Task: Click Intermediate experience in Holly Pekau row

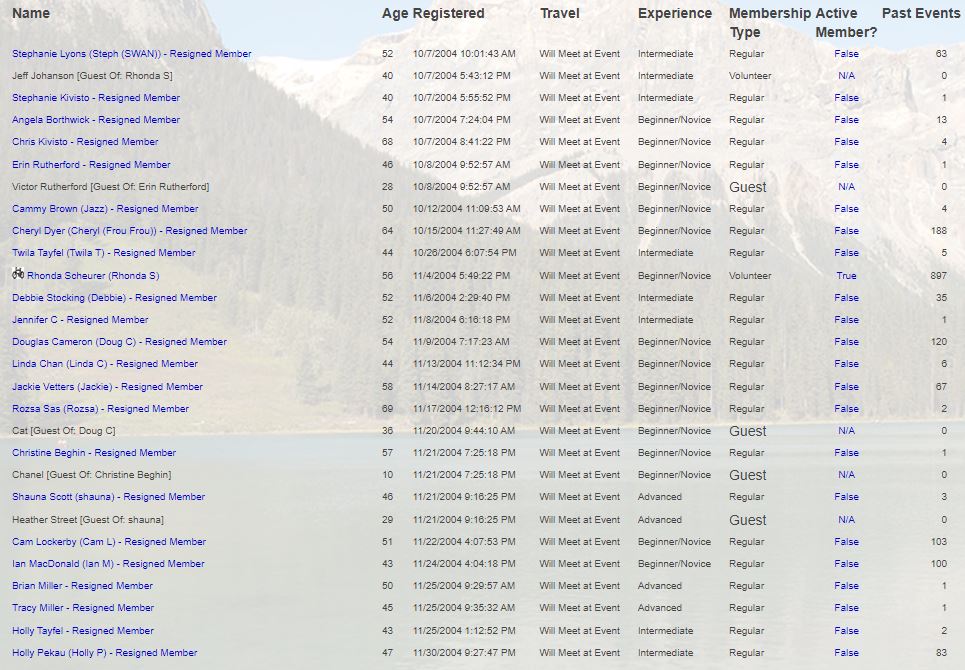Action: [665, 653]
